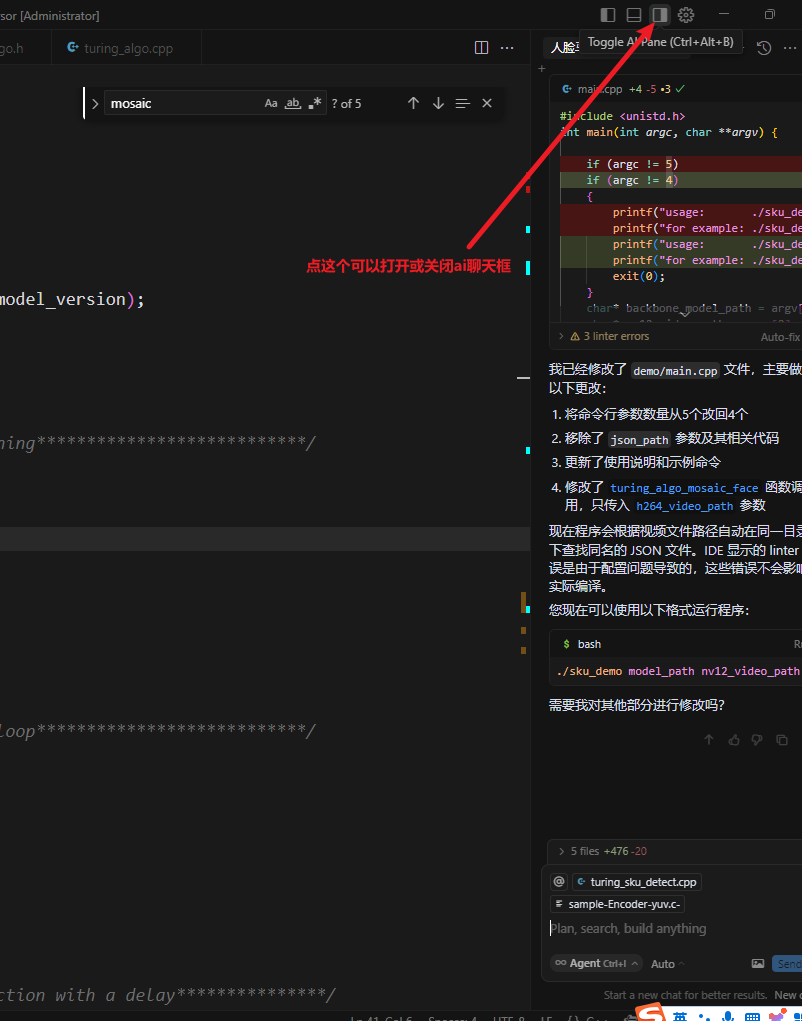Switch Sogou language via 英 indicator
The height and width of the screenshot is (1021, 802).
pos(680,1016)
